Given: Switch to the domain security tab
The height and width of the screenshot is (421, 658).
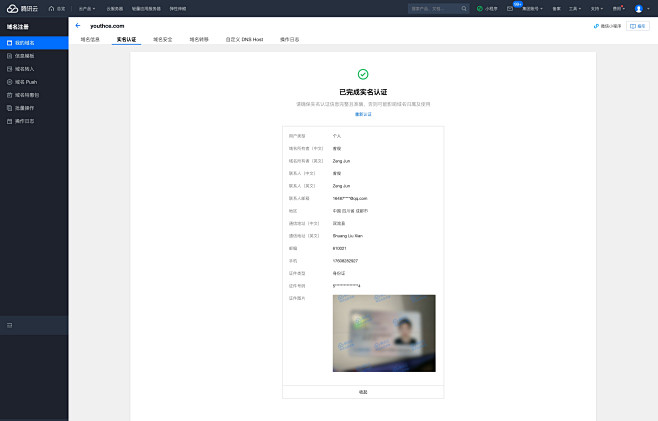Looking at the screenshot, I should click(x=162, y=39).
